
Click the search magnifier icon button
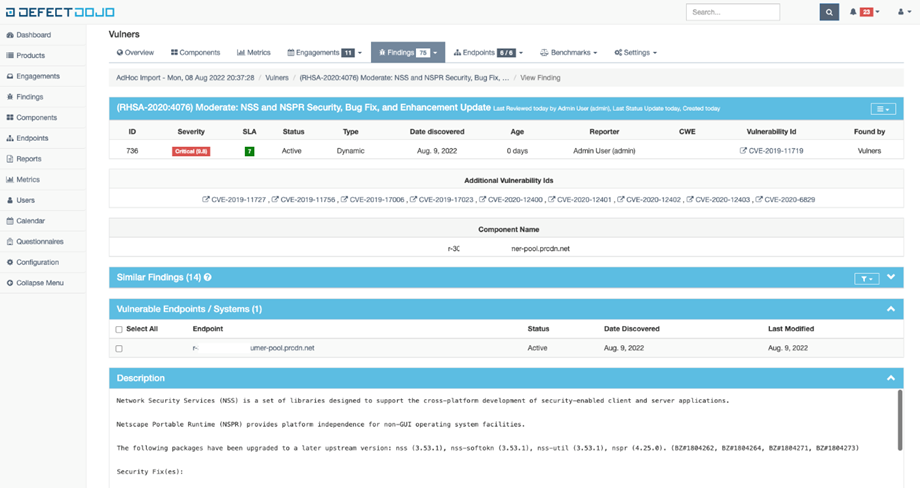829,12
